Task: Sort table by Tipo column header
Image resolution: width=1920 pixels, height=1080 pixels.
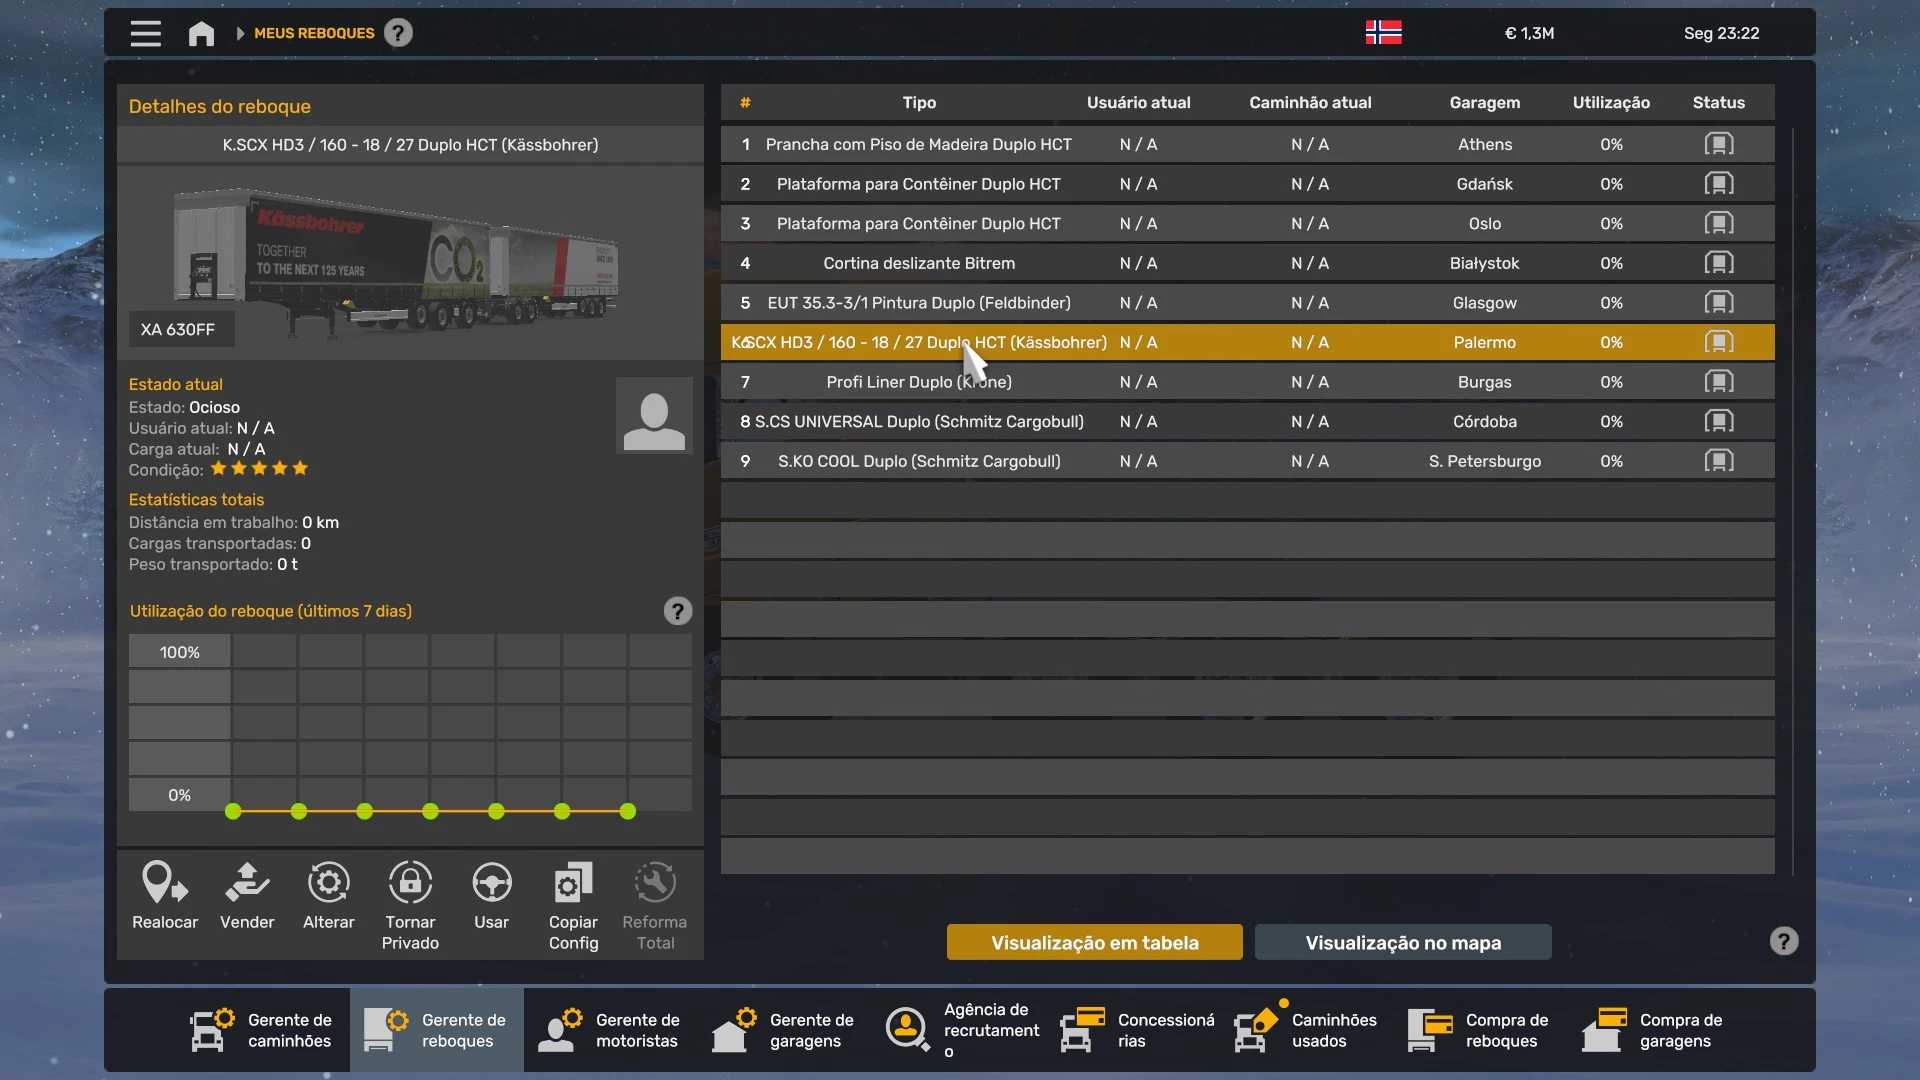Action: click(918, 103)
